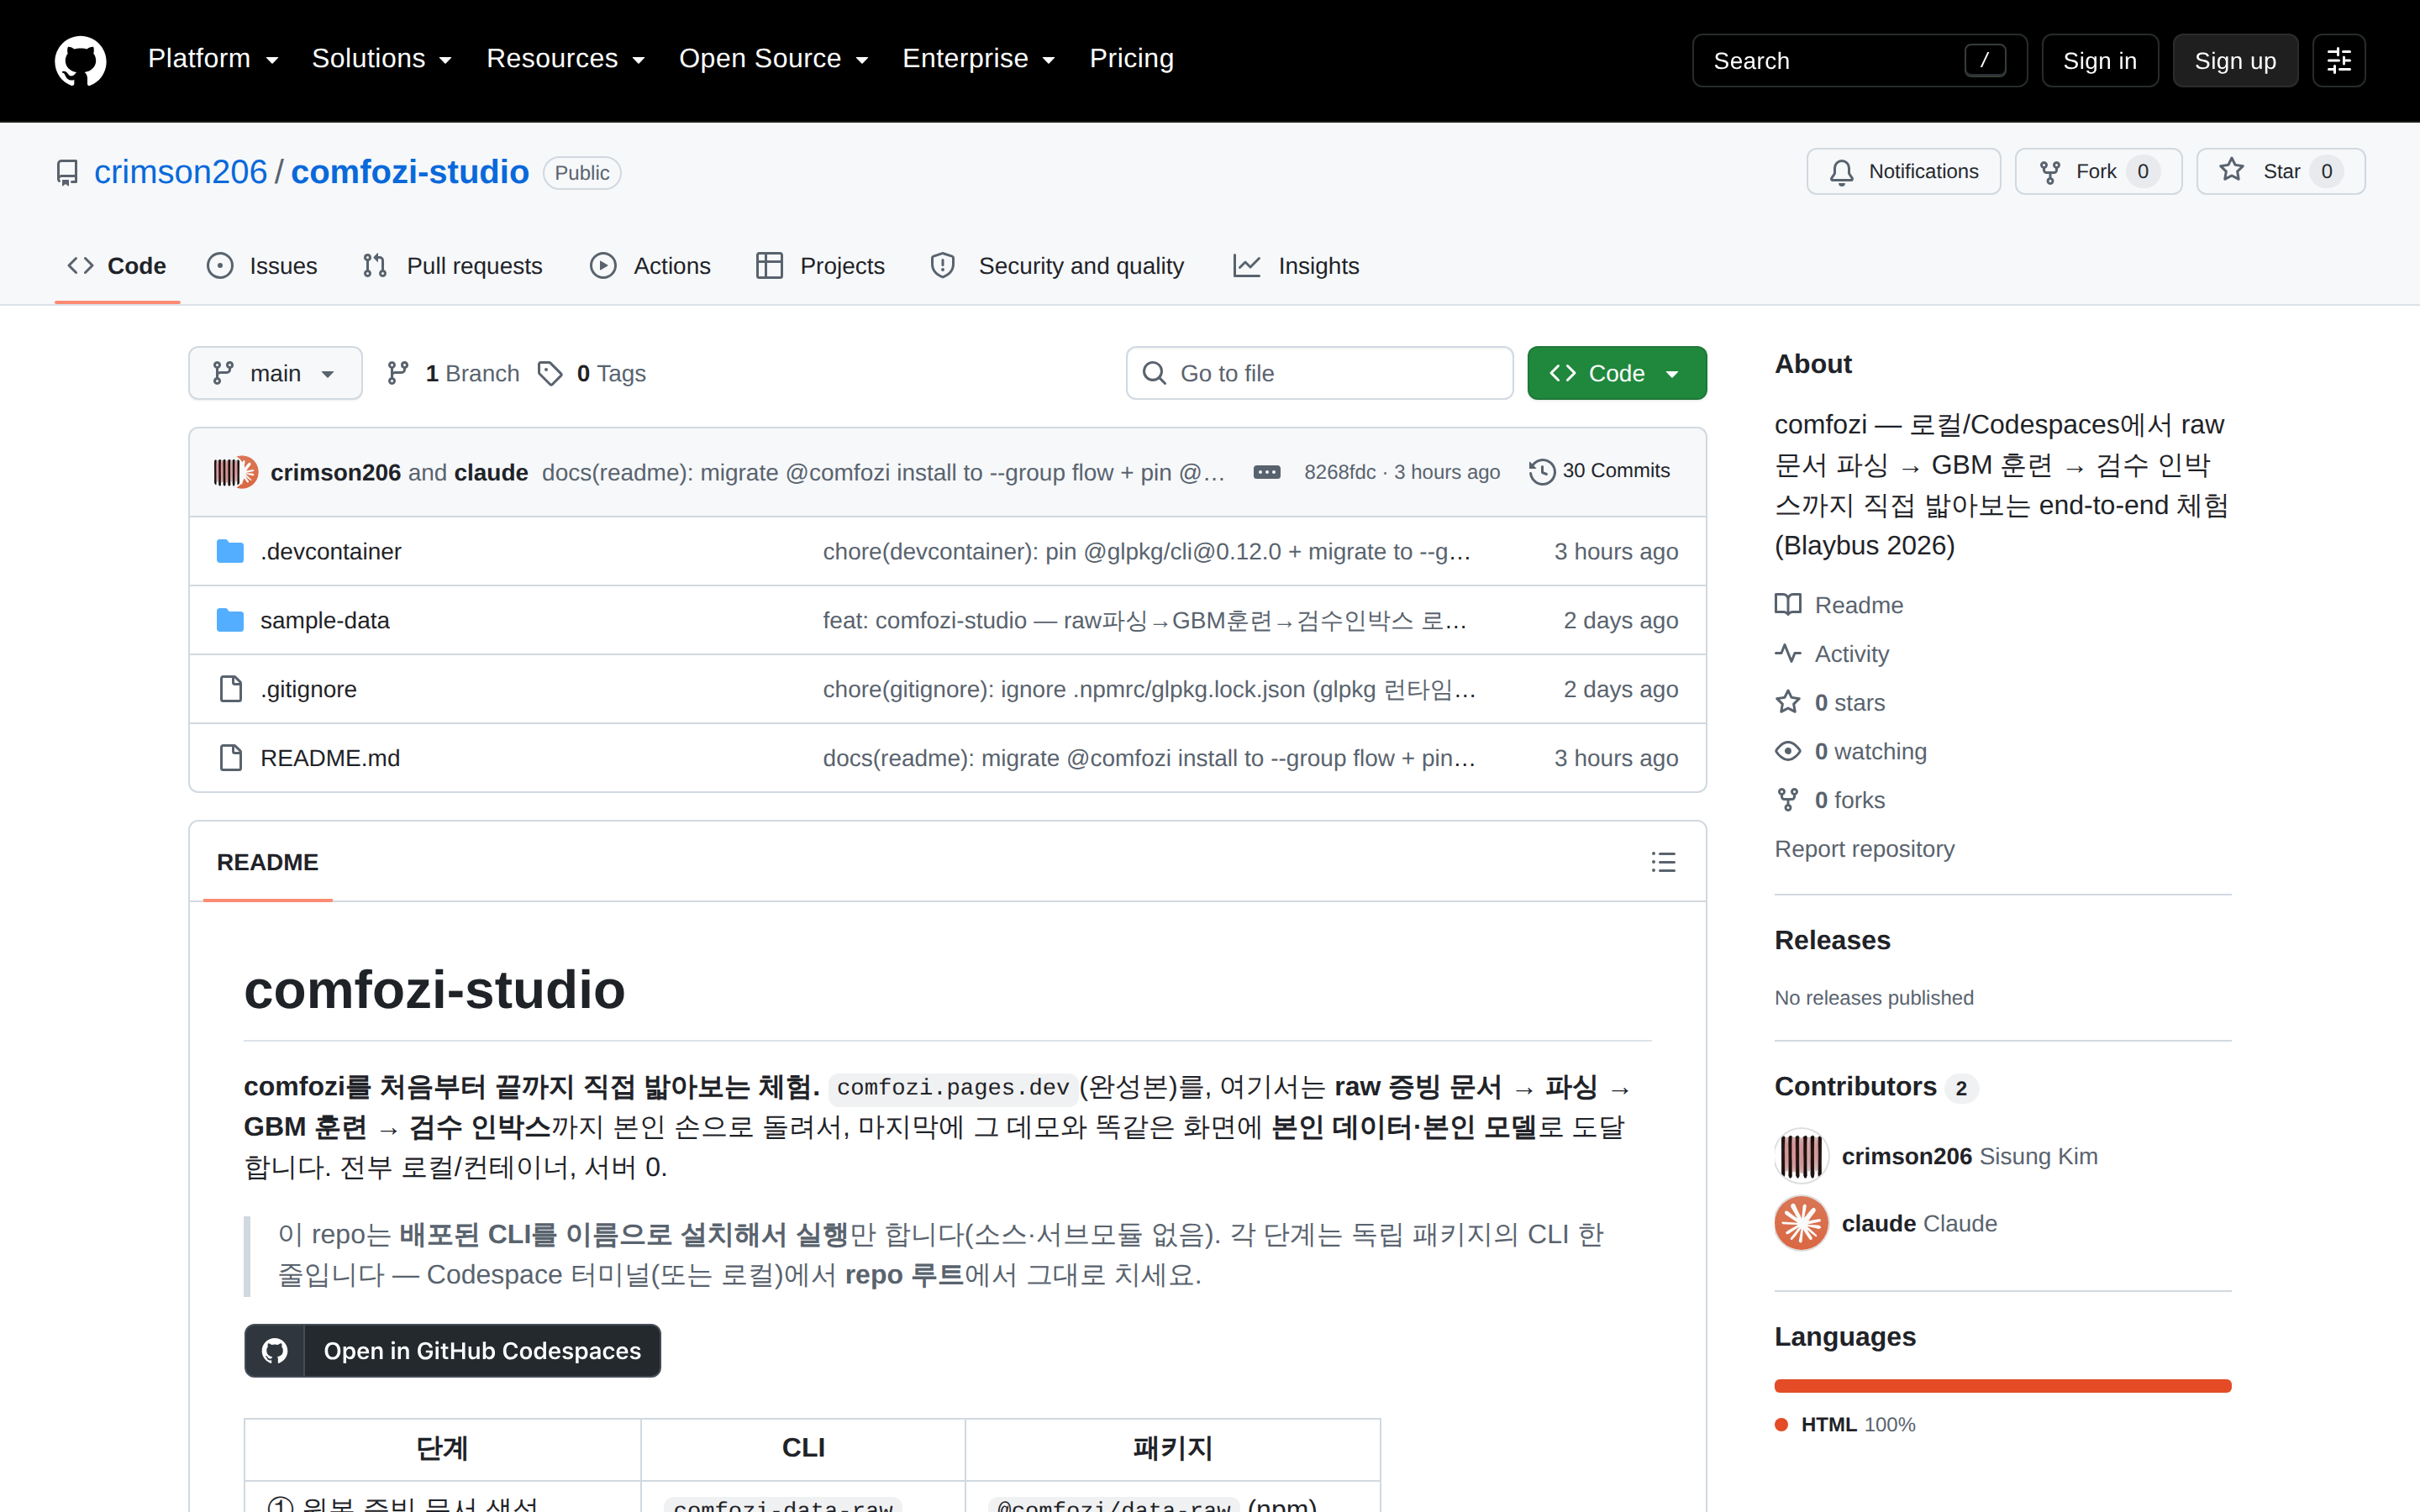Screen dimensions: 2420x1512
Task: Open the sample-data commit message
Action: (1144, 620)
